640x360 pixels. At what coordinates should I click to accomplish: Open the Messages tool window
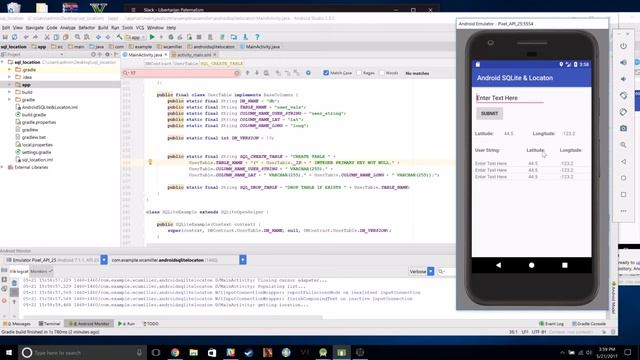point(17,324)
